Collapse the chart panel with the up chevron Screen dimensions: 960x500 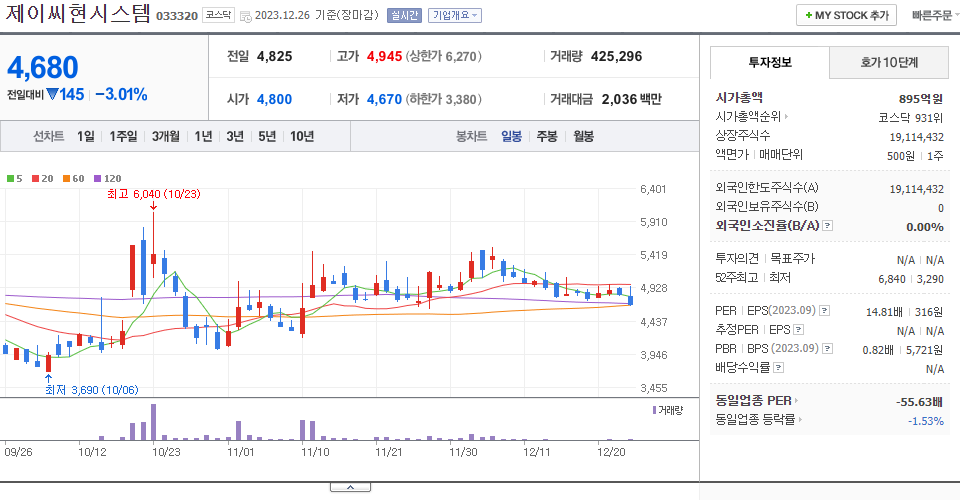coord(350,487)
